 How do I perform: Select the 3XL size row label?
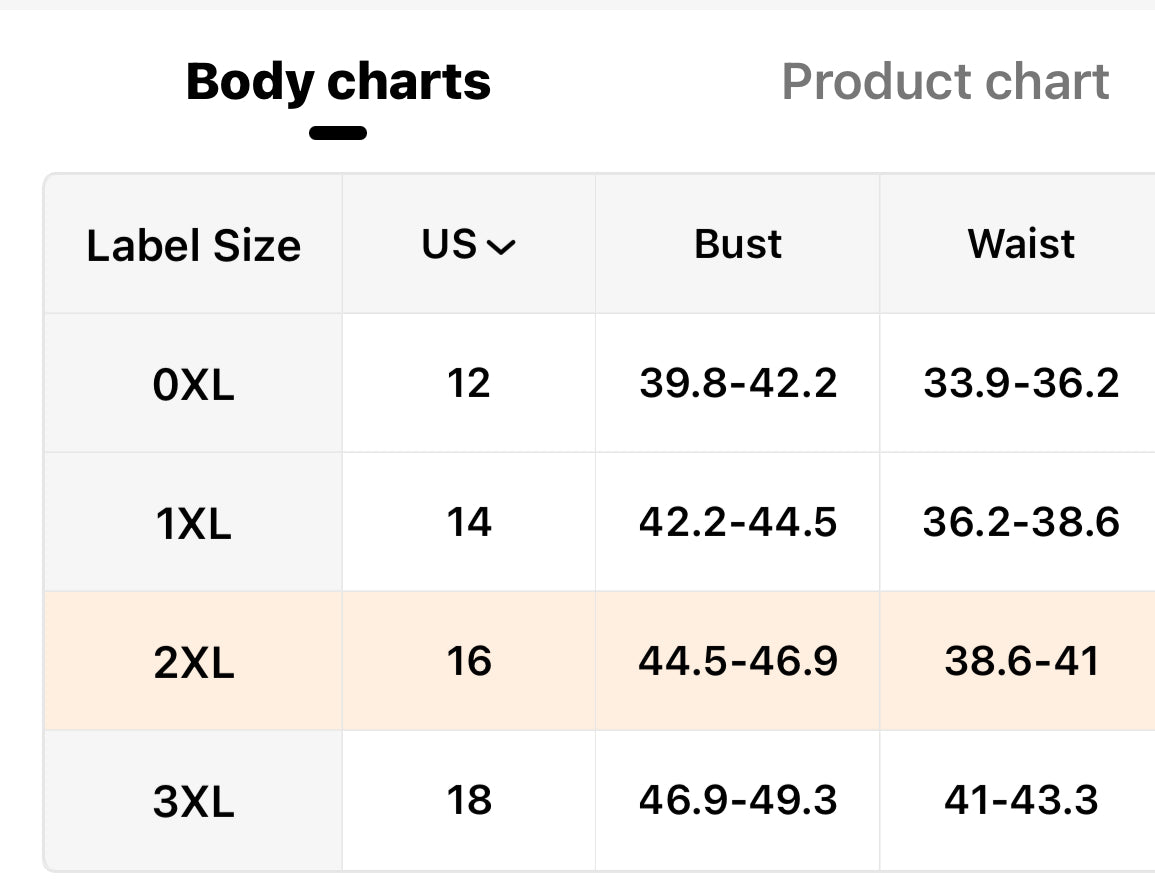(x=193, y=801)
